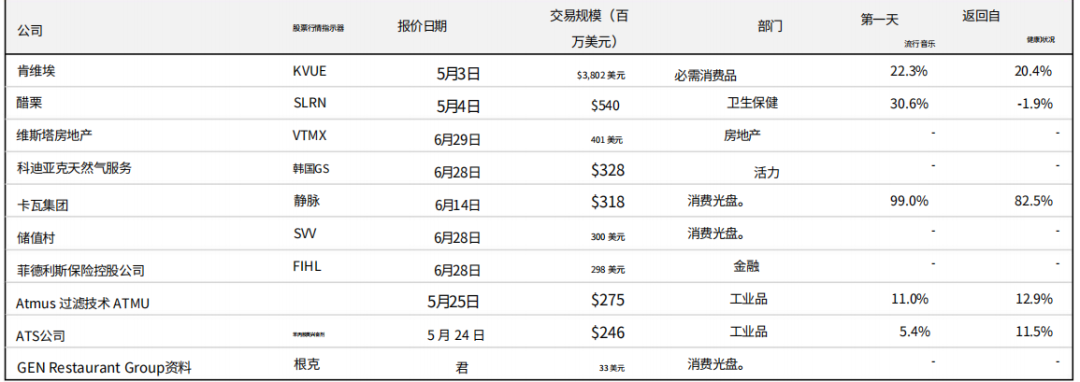Click 菲德利斯保险控股公司 company name

pos(81,270)
